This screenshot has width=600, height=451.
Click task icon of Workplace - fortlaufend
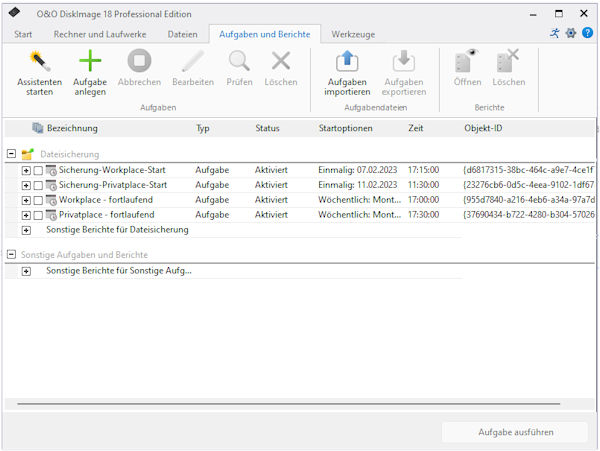pos(51,200)
